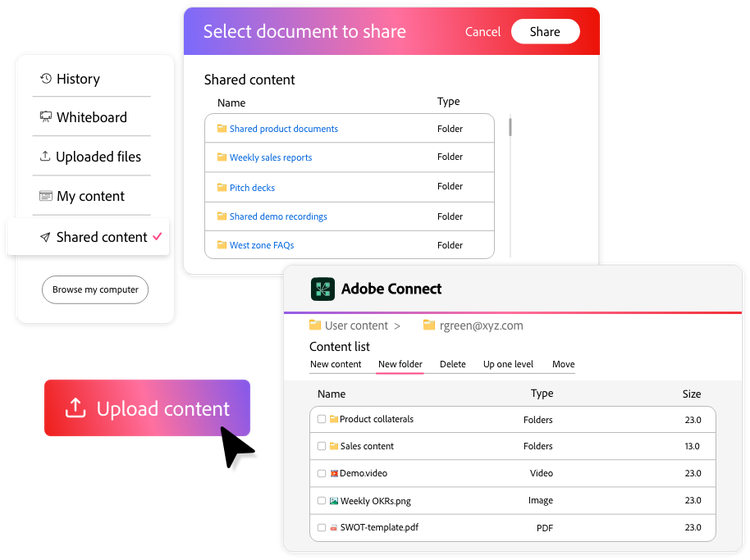Open Shared demo recordings link

pyautogui.click(x=278, y=216)
